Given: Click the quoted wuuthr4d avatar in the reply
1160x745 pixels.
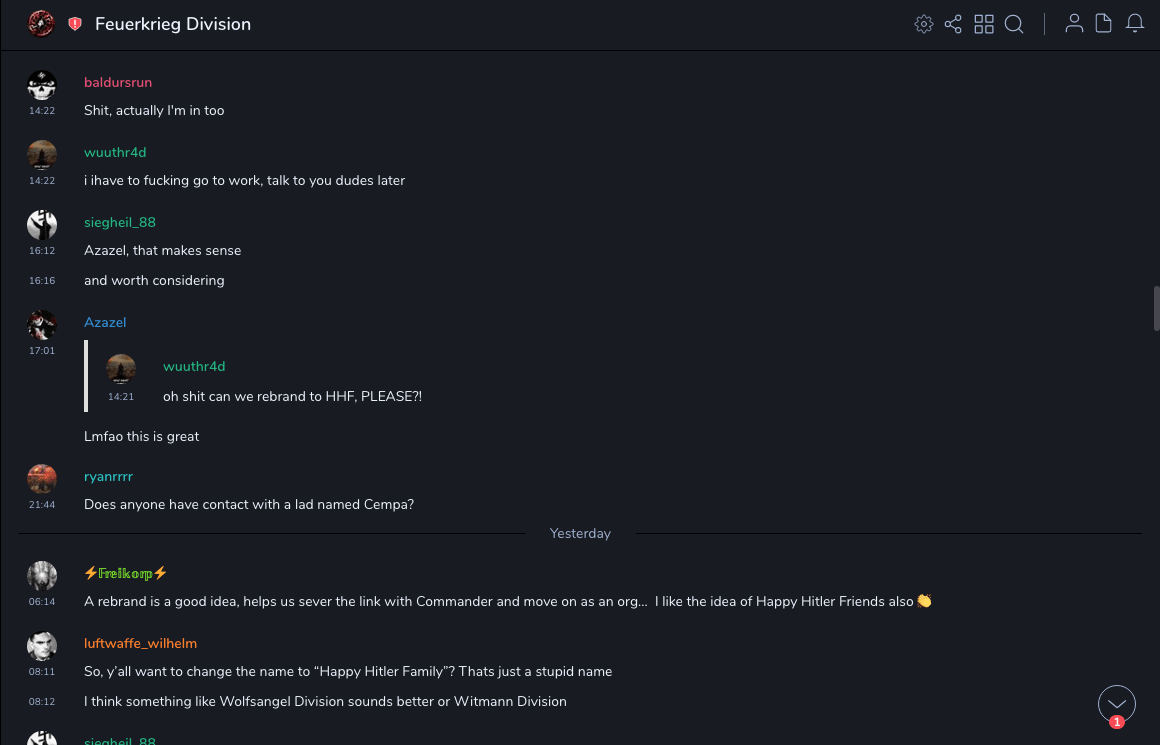Looking at the screenshot, I should coord(121,368).
